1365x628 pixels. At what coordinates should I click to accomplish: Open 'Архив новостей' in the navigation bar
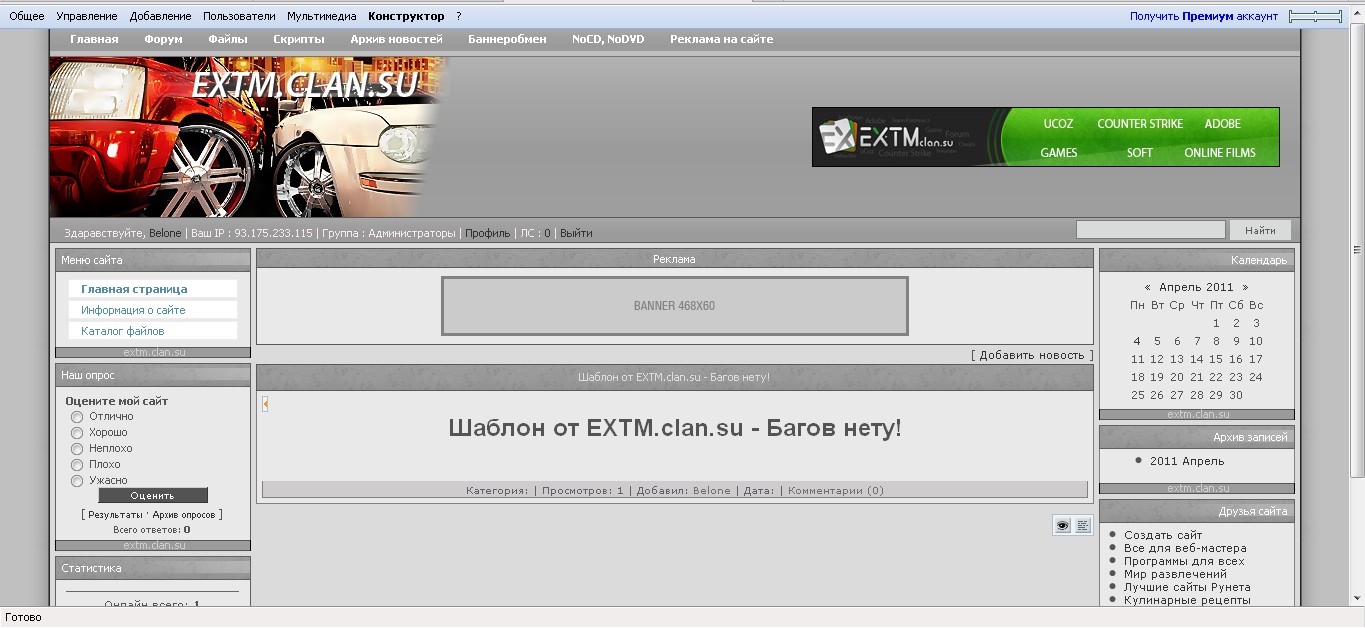click(x=396, y=39)
